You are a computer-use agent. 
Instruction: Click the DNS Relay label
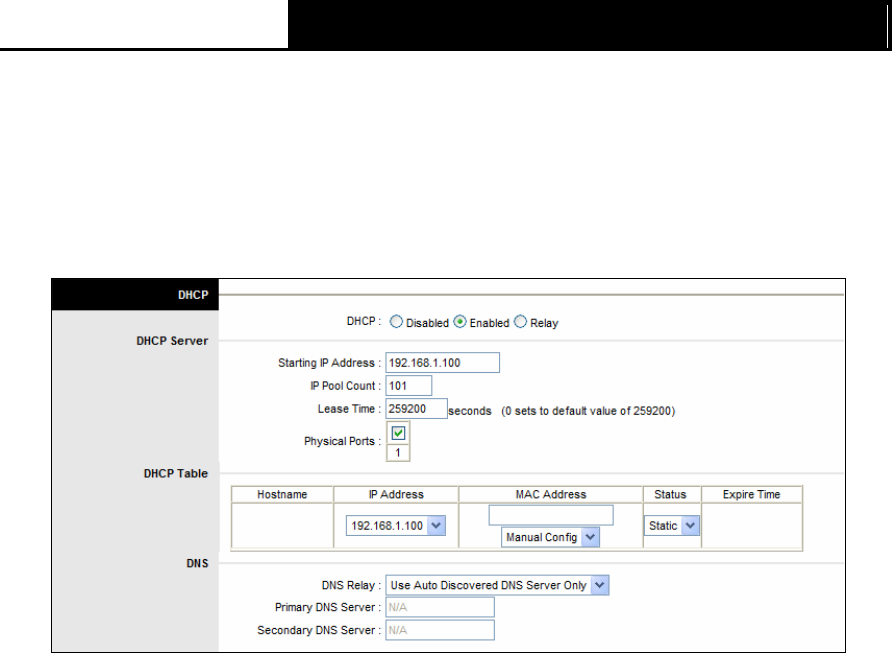[x=351, y=585]
